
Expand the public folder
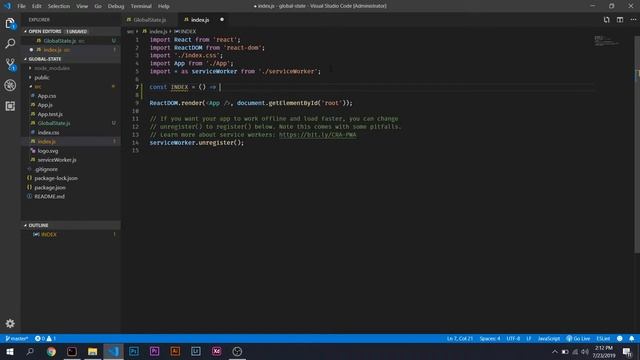[42, 78]
